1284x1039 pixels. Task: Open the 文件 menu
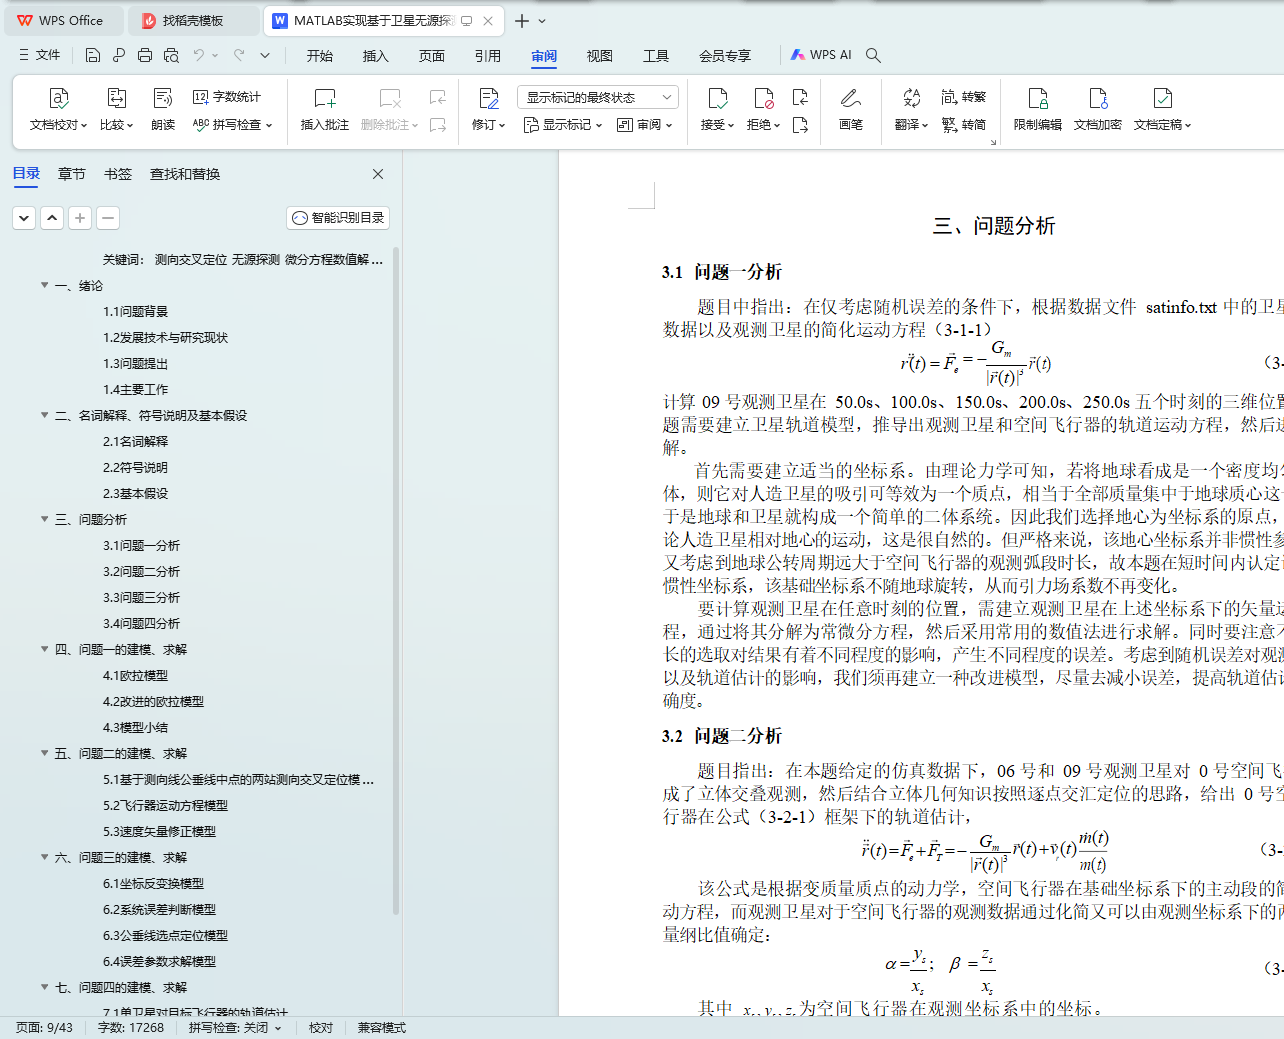point(40,55)
